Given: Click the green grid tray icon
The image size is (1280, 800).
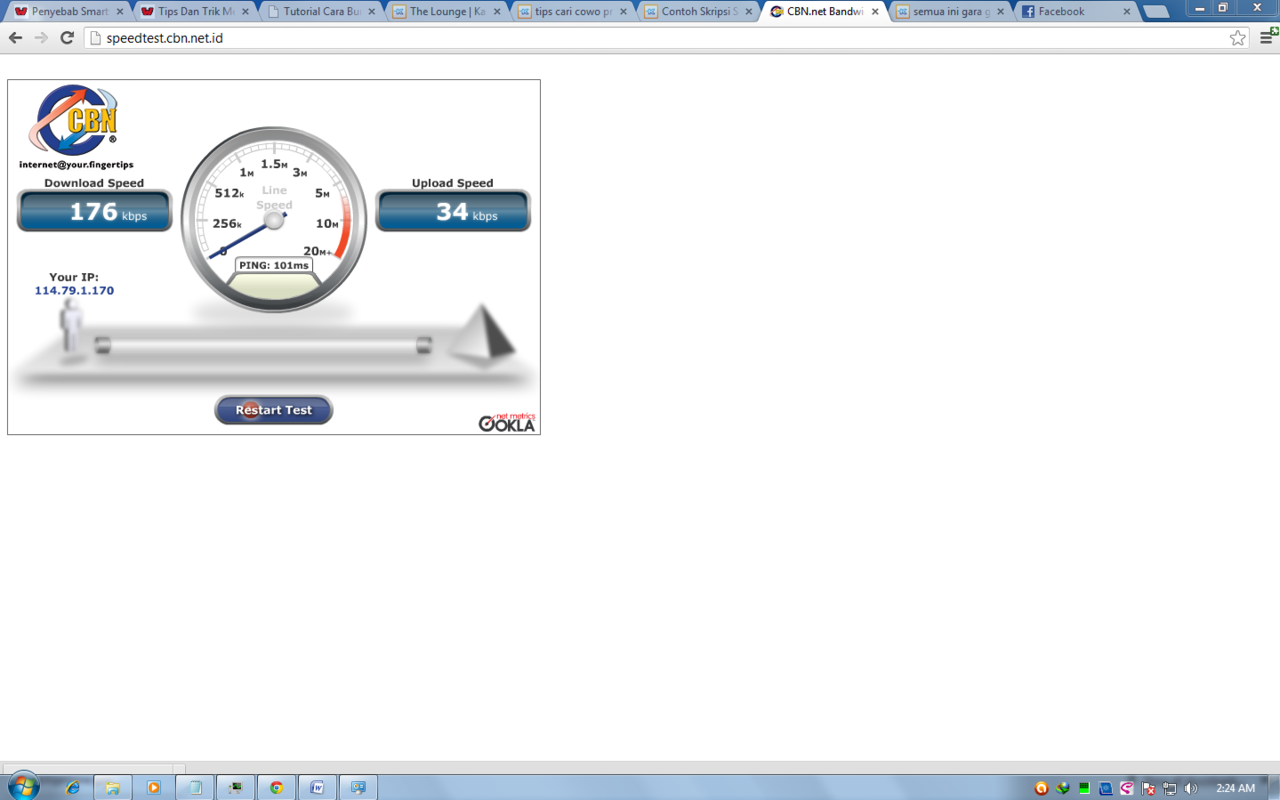Looking at the screenshot, I should click(1084, 788).
